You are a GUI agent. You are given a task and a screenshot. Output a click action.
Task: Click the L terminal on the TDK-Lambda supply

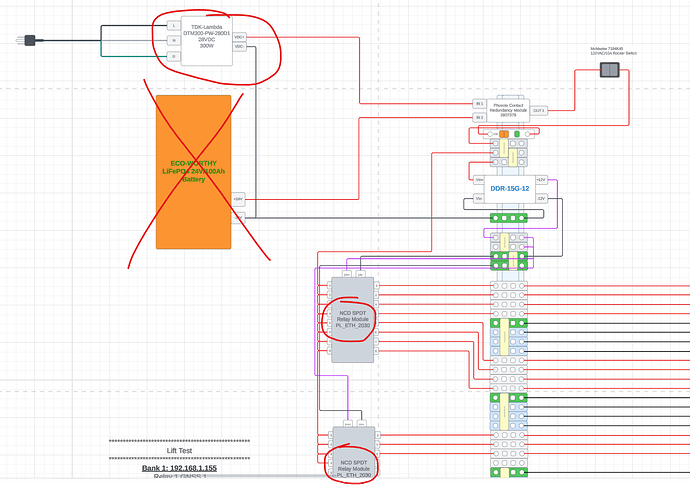173,26
